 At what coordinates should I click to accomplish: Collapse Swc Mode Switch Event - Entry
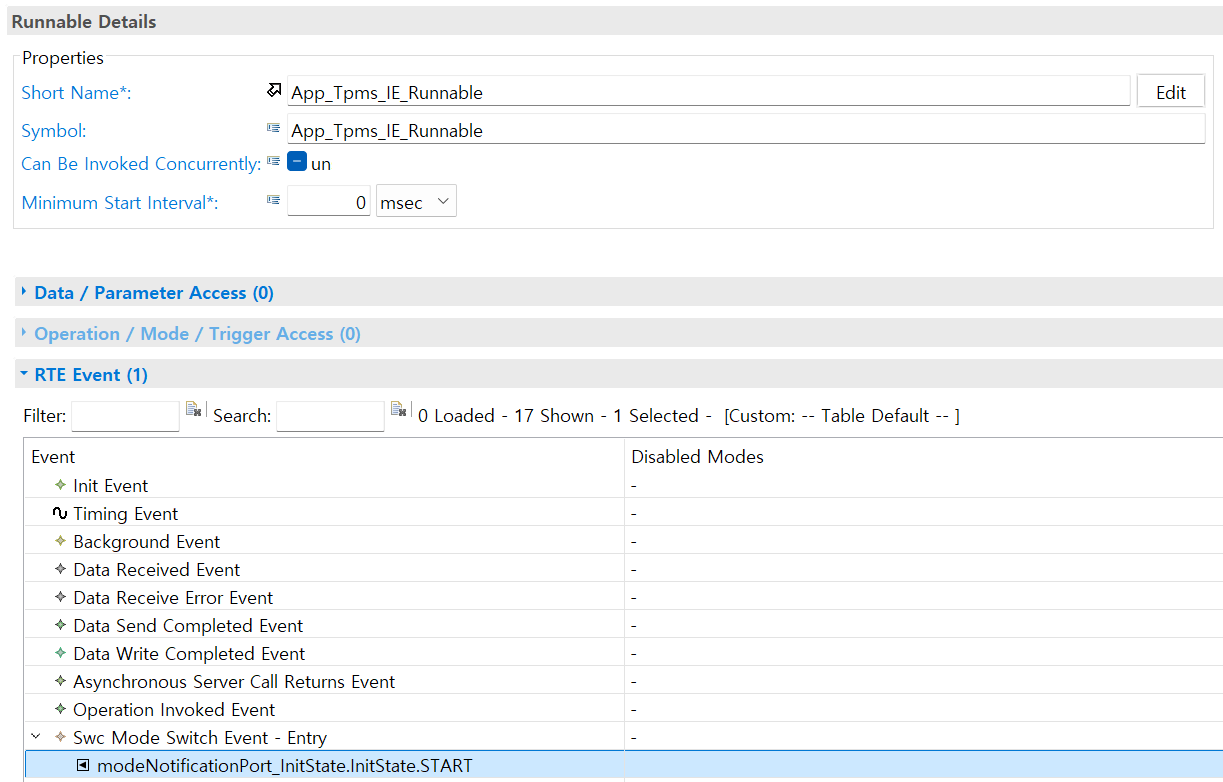(x=36, y=738)
